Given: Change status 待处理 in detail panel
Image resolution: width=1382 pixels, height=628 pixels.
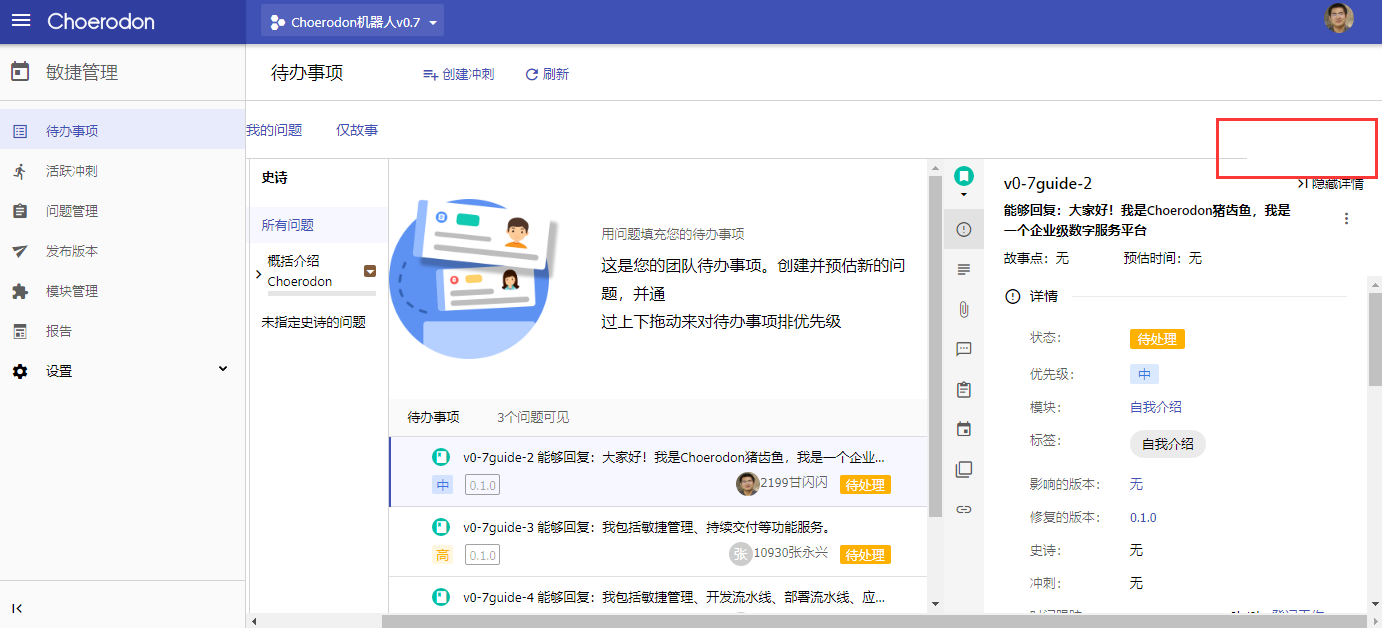Looking at the screenshot, I should point(1157,339).
